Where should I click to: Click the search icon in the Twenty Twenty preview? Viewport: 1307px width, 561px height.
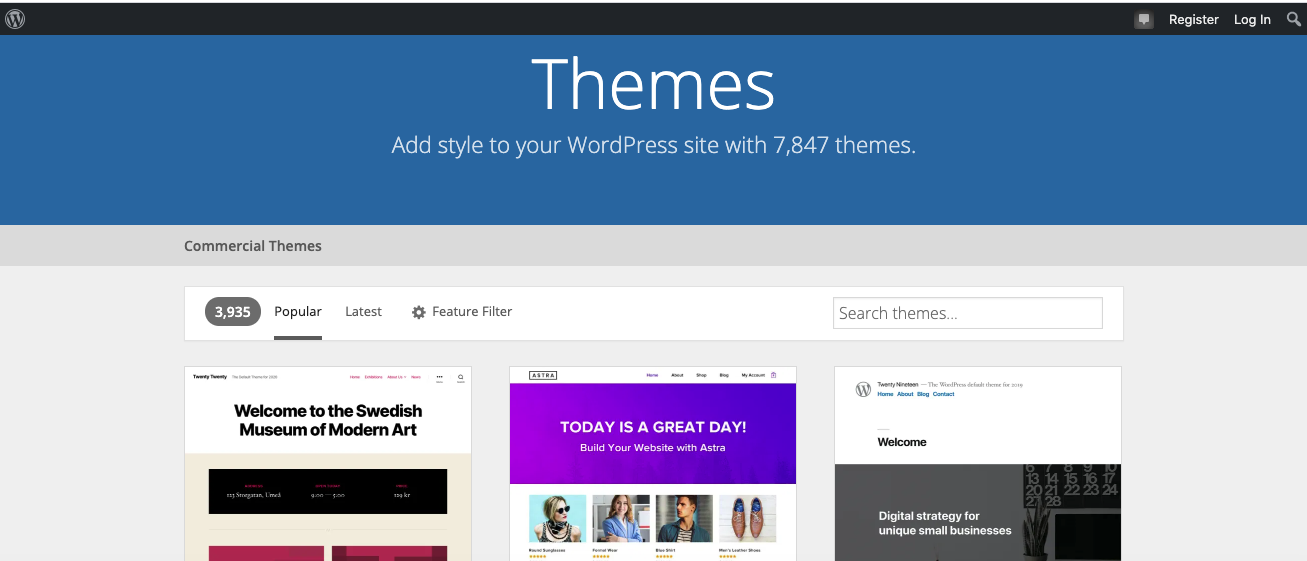pyautogui.click(x=460, y=378)
